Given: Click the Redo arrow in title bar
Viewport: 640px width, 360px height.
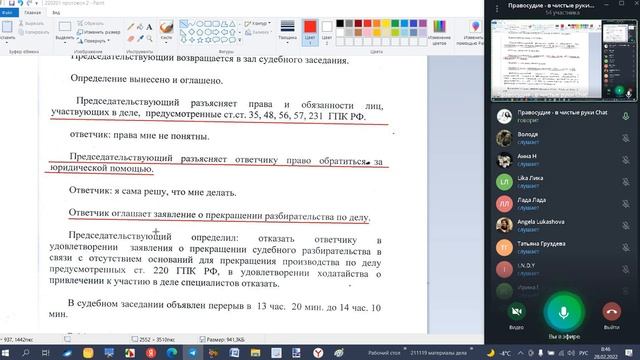Looking at the screenshot, I should (29, 3).
